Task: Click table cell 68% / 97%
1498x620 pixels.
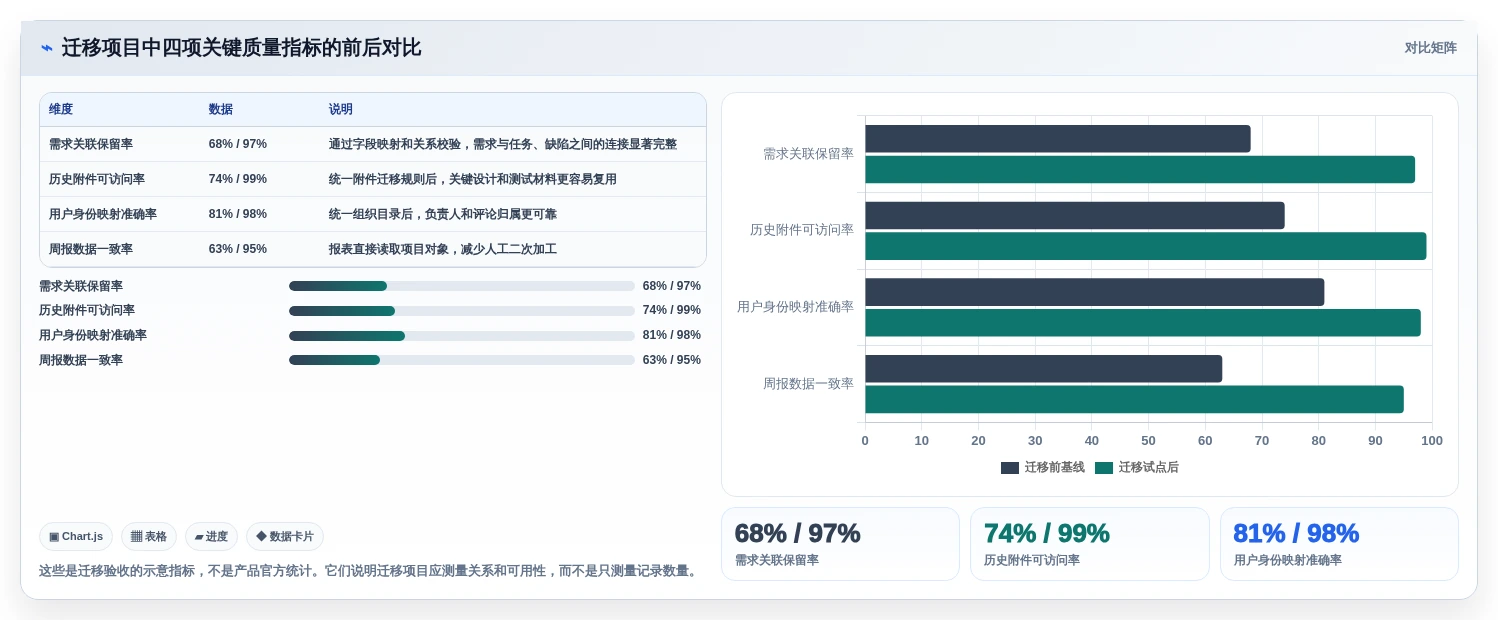Action: coord(238,144)
